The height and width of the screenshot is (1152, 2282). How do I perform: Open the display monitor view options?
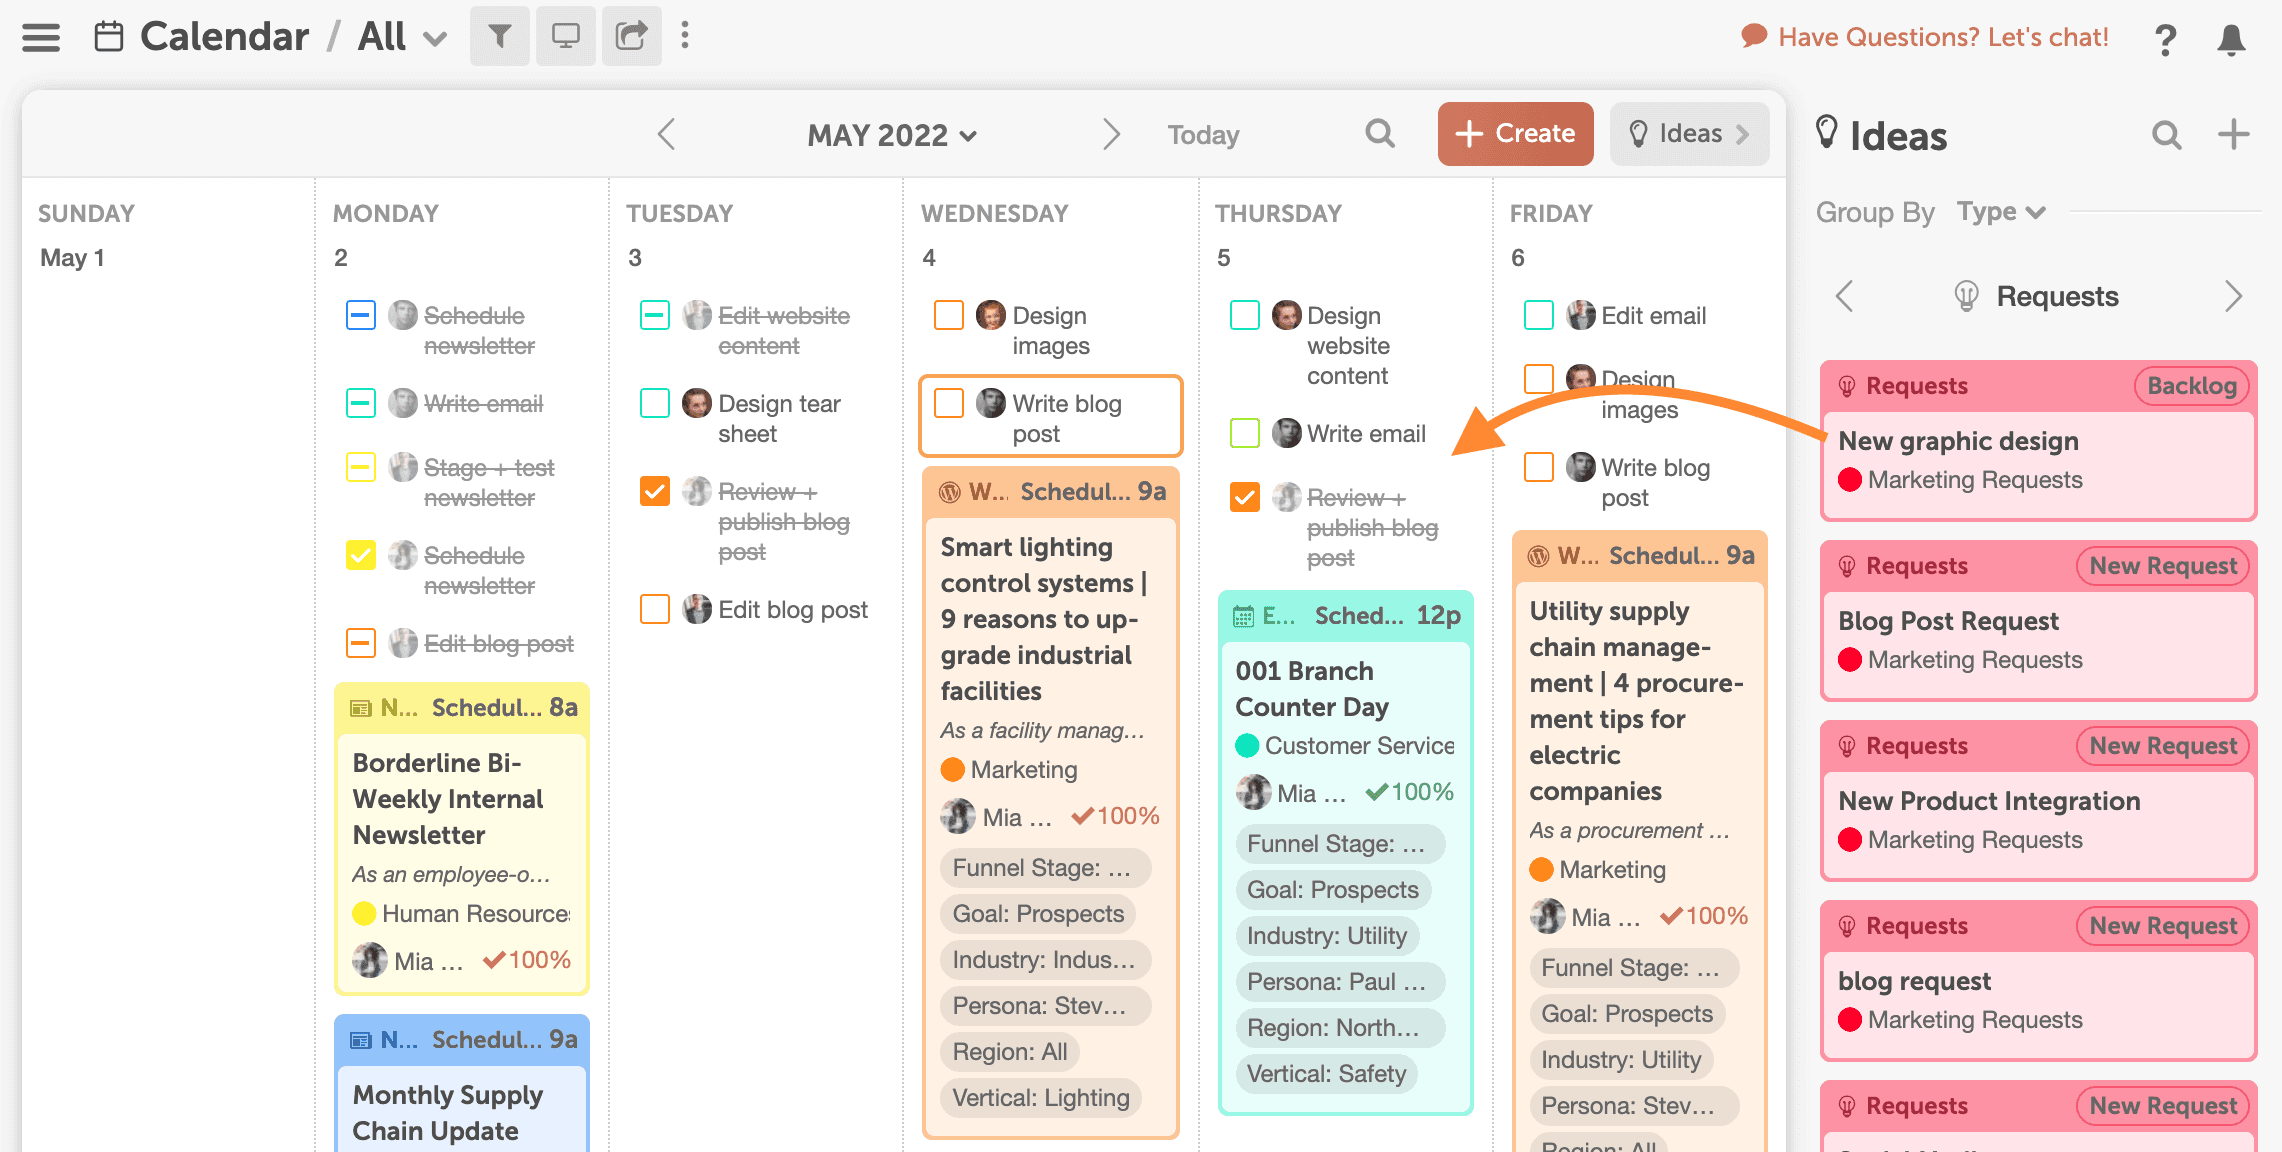click(x=566, y=36)
